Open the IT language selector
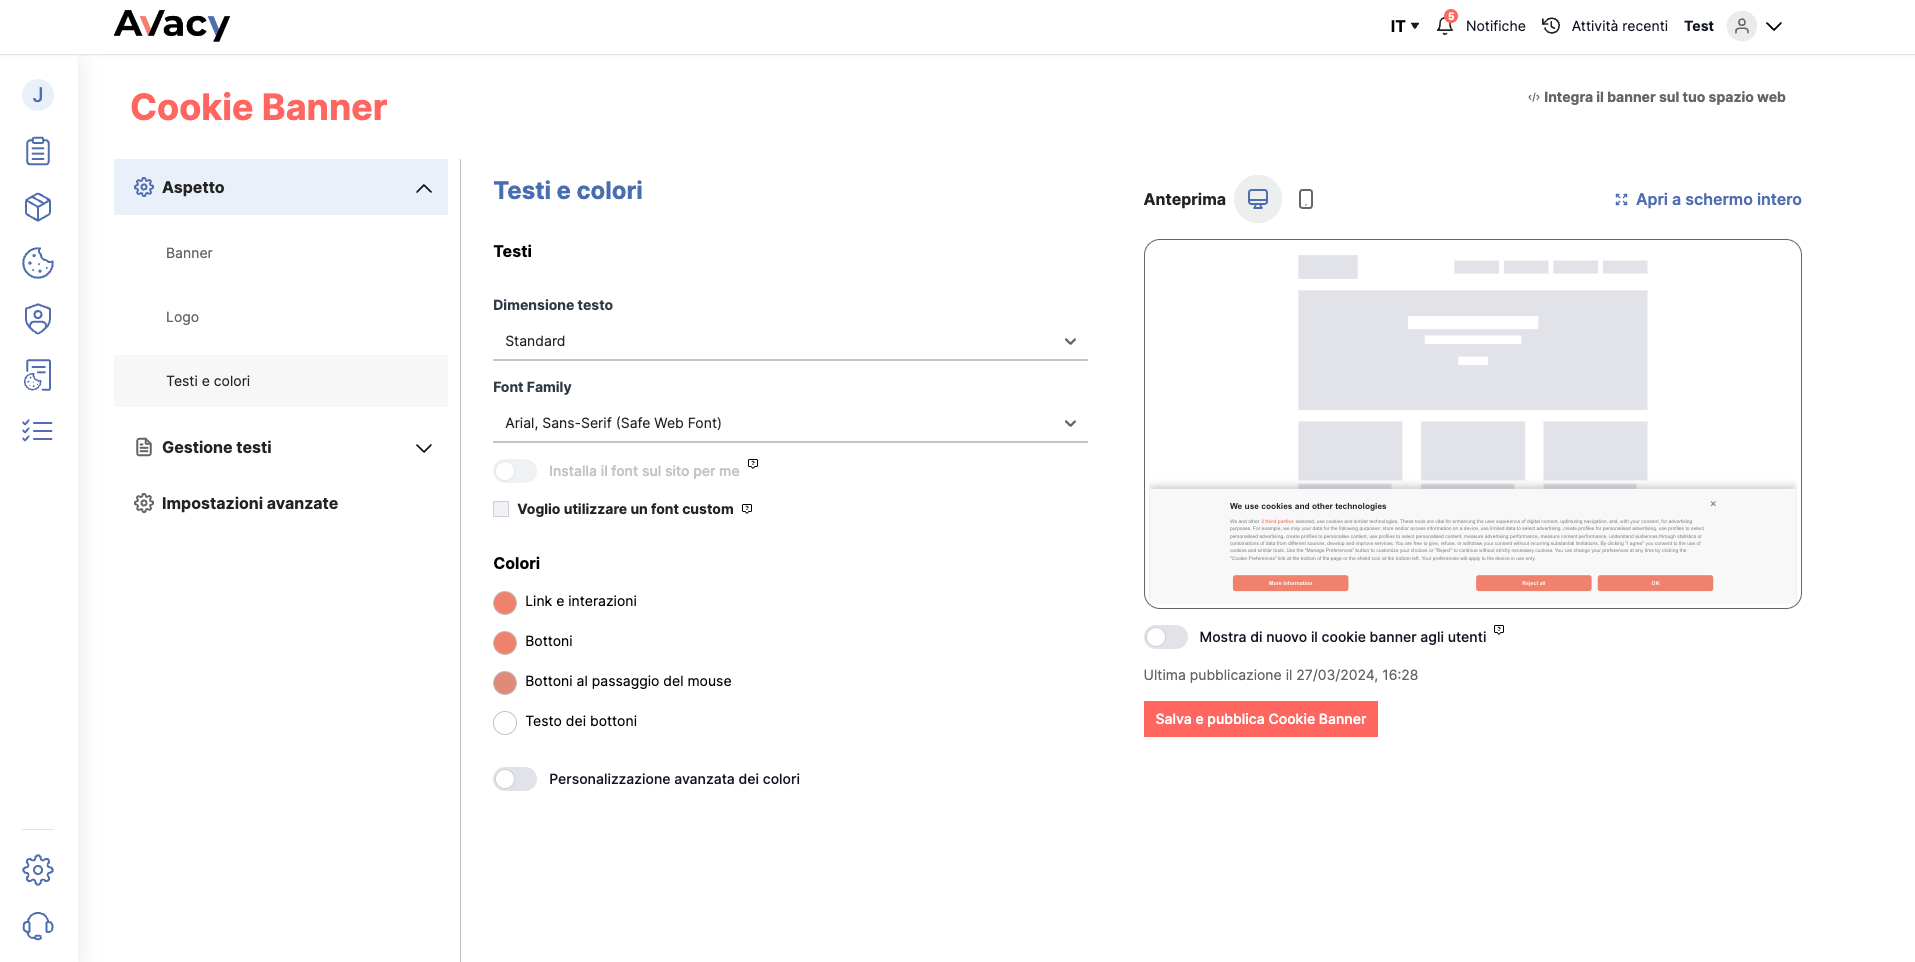Screen dimensions: 1915x962 coord(1405,26)
